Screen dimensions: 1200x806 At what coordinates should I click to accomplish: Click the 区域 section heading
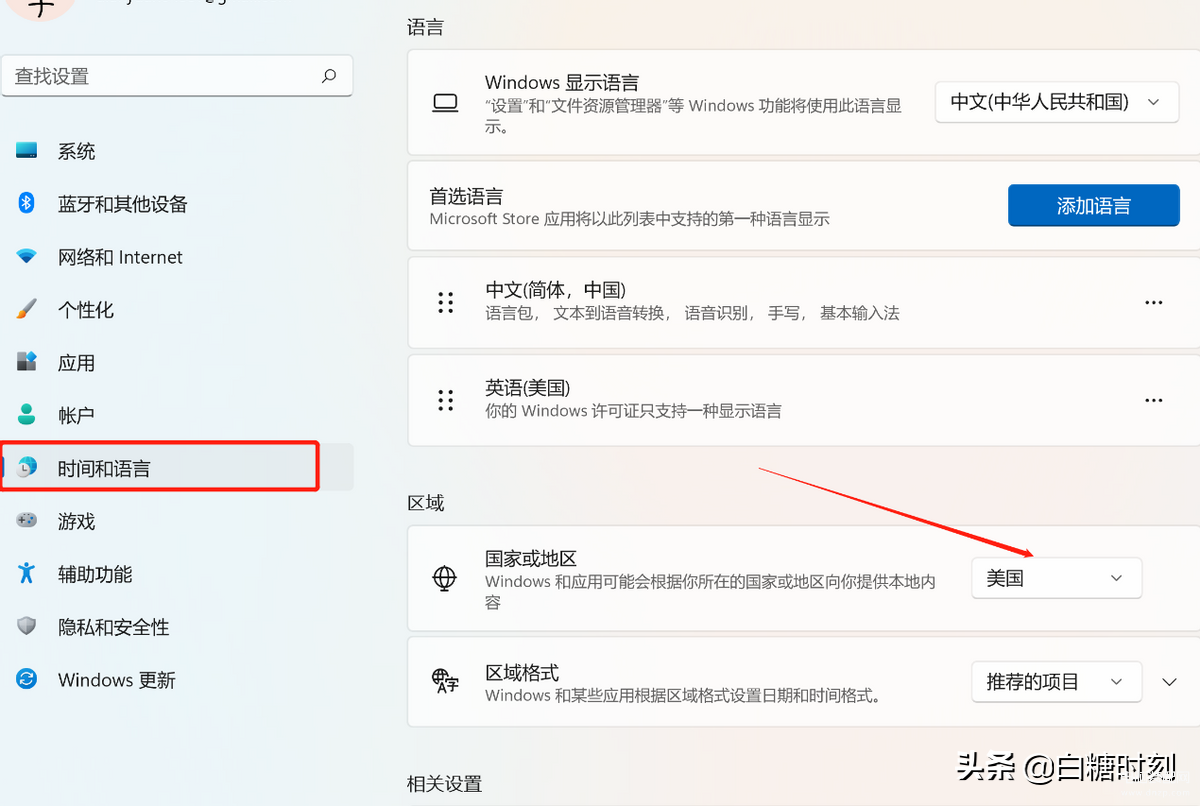pos(426,503)
